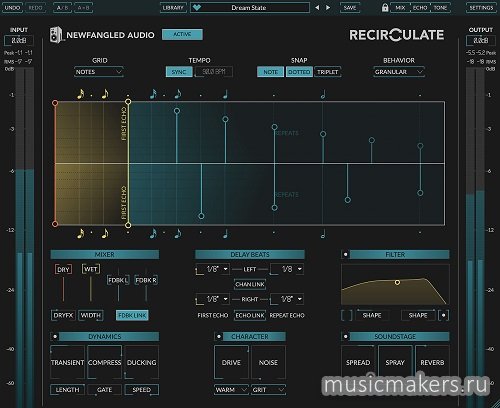Click the REVERB soundstage pad
Viewport: 500px width, 408px height.
coord(432,362)
